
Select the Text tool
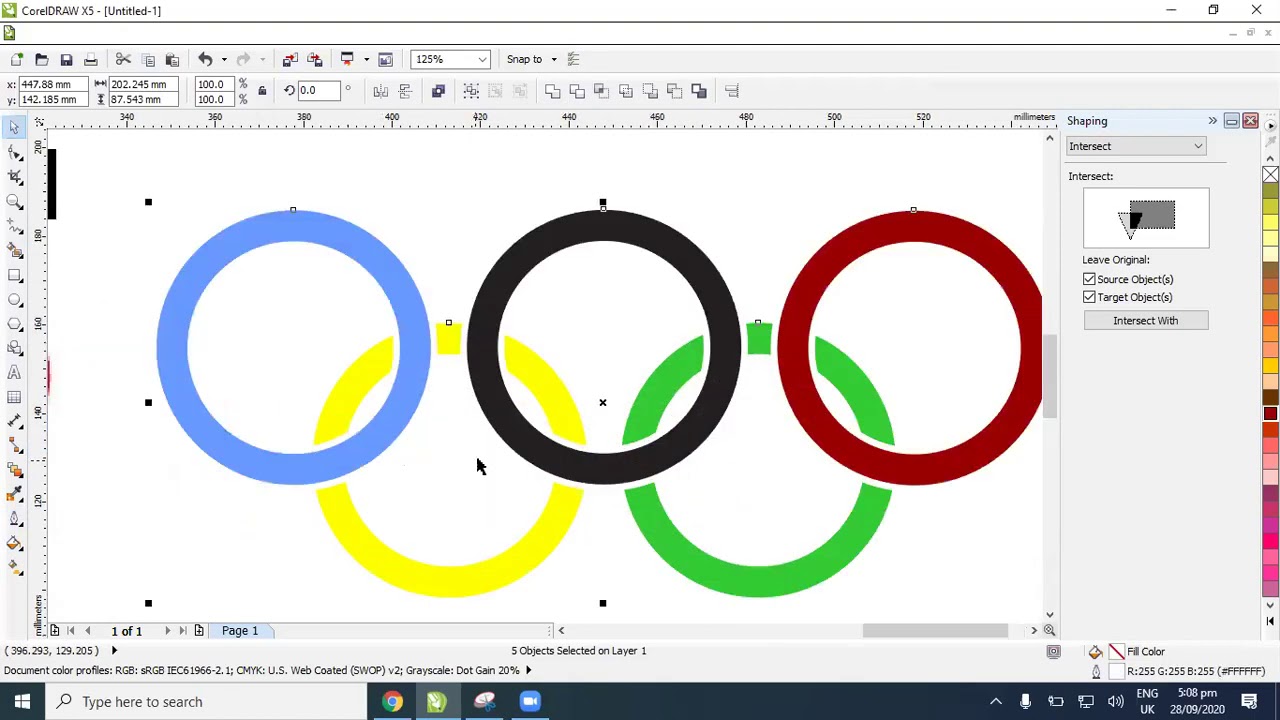pos(14,373)
